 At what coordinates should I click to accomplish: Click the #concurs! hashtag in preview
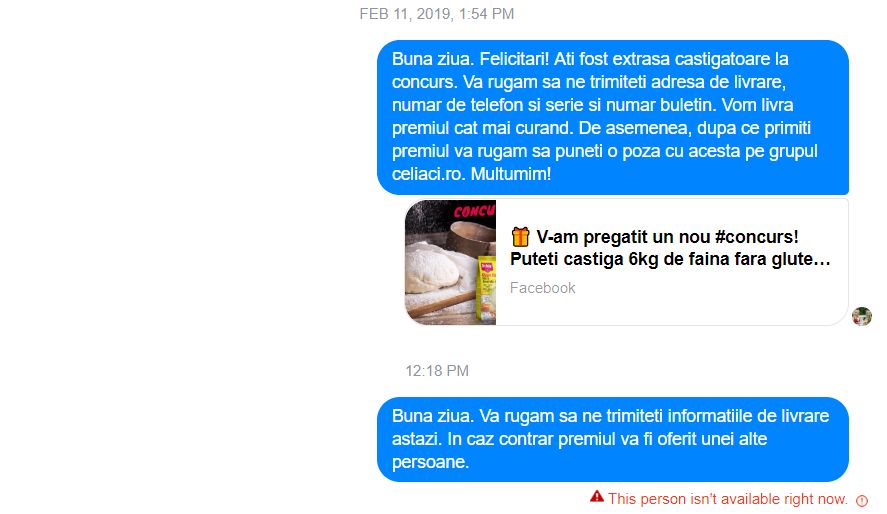[757, 236]
